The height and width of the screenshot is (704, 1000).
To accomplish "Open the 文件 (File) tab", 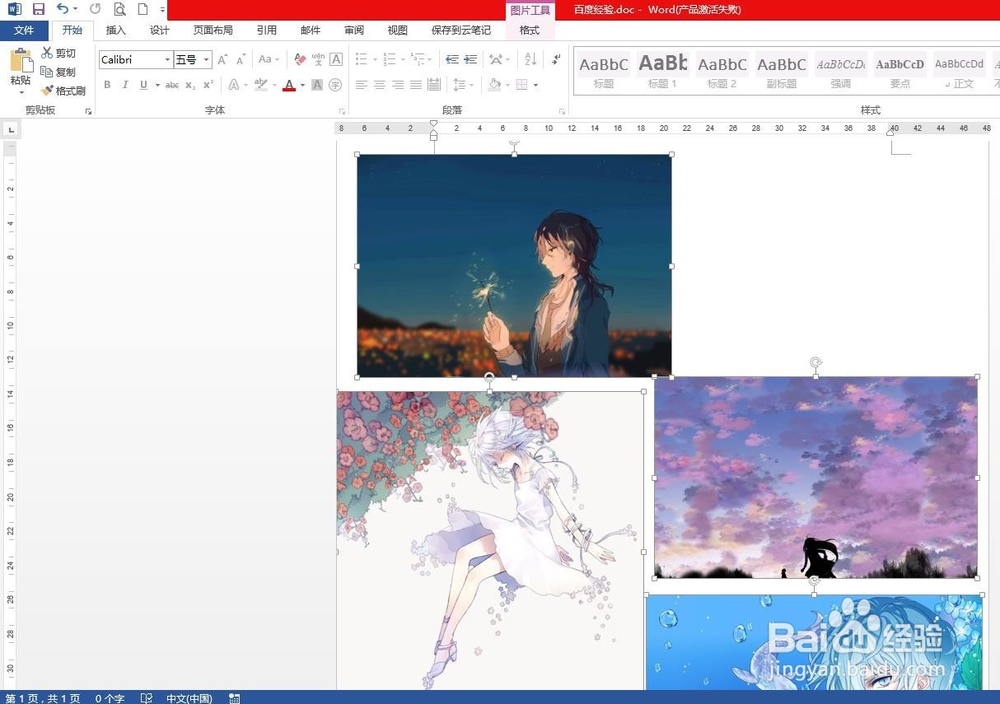I will click(x=24, y=30).
